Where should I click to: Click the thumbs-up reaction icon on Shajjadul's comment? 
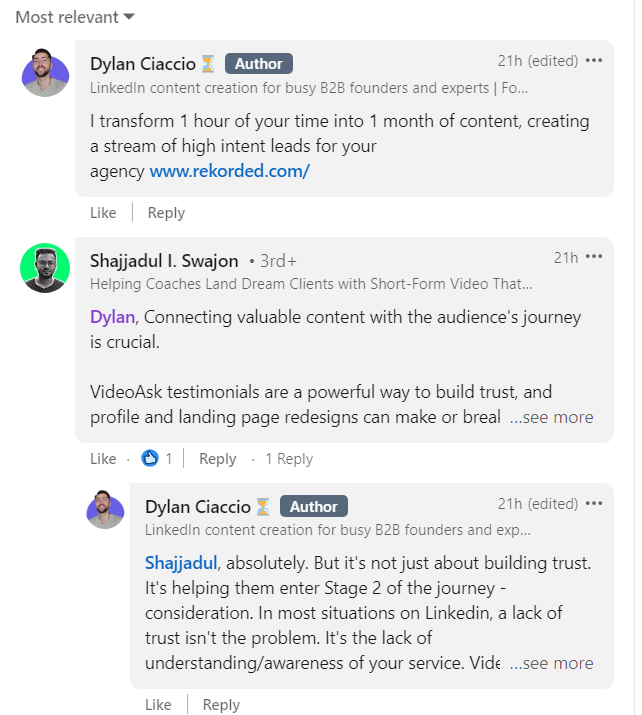pos(150,458)
